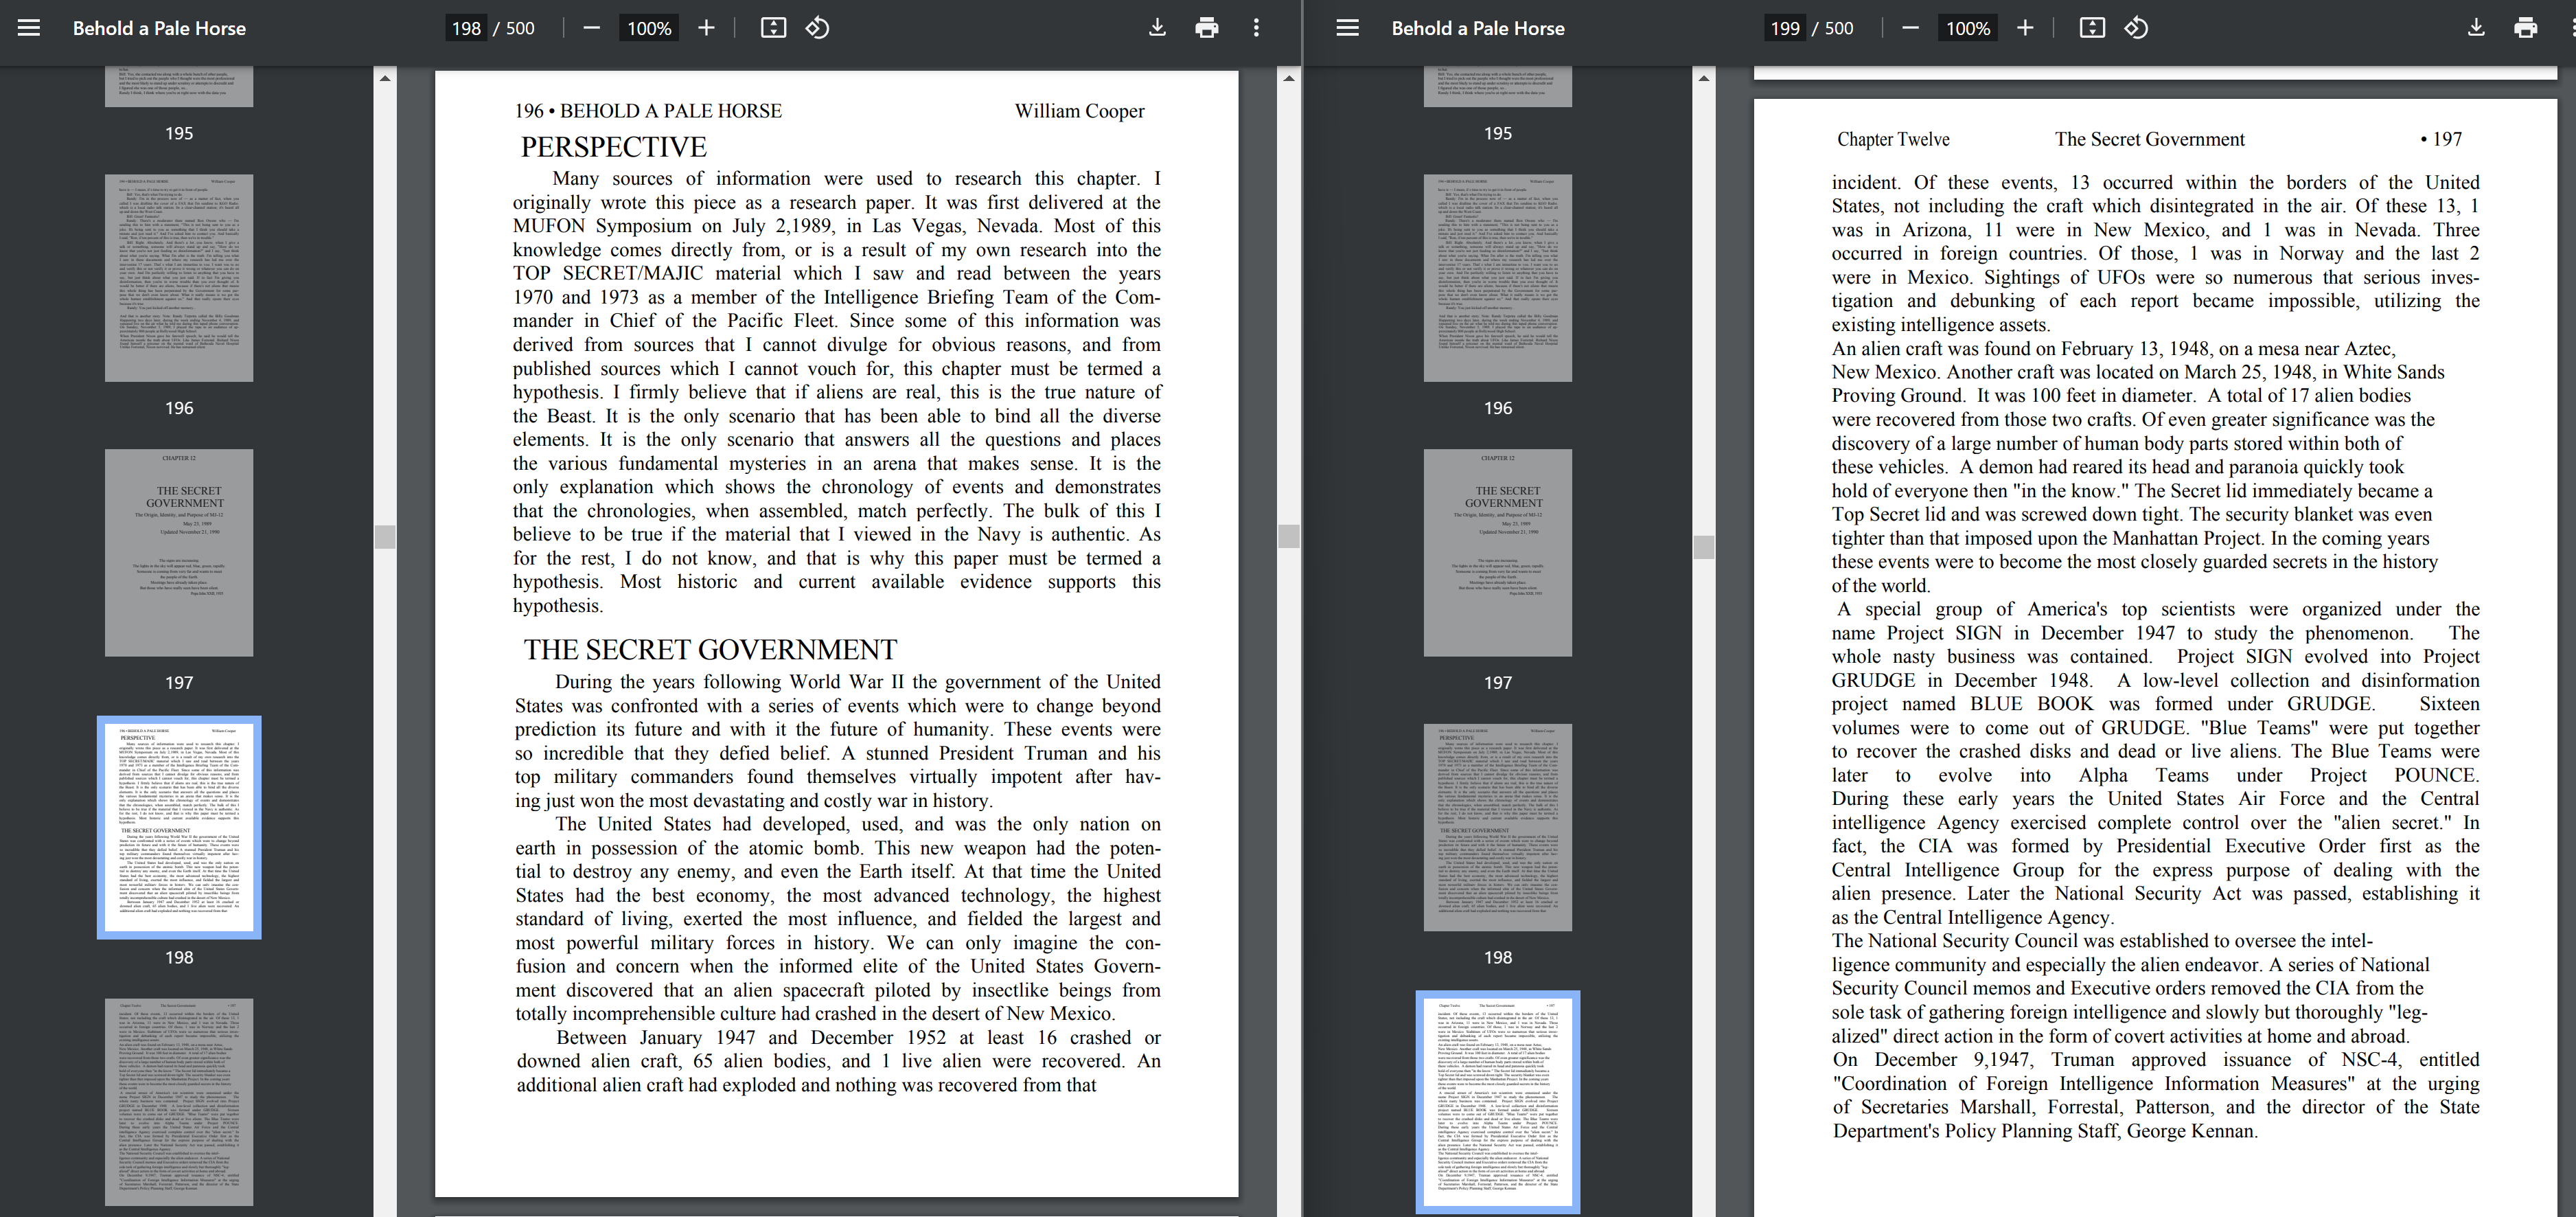Open more actions menu in left viewer
Viewport: 2576px width, 1217px height.
pos(1256,28)
